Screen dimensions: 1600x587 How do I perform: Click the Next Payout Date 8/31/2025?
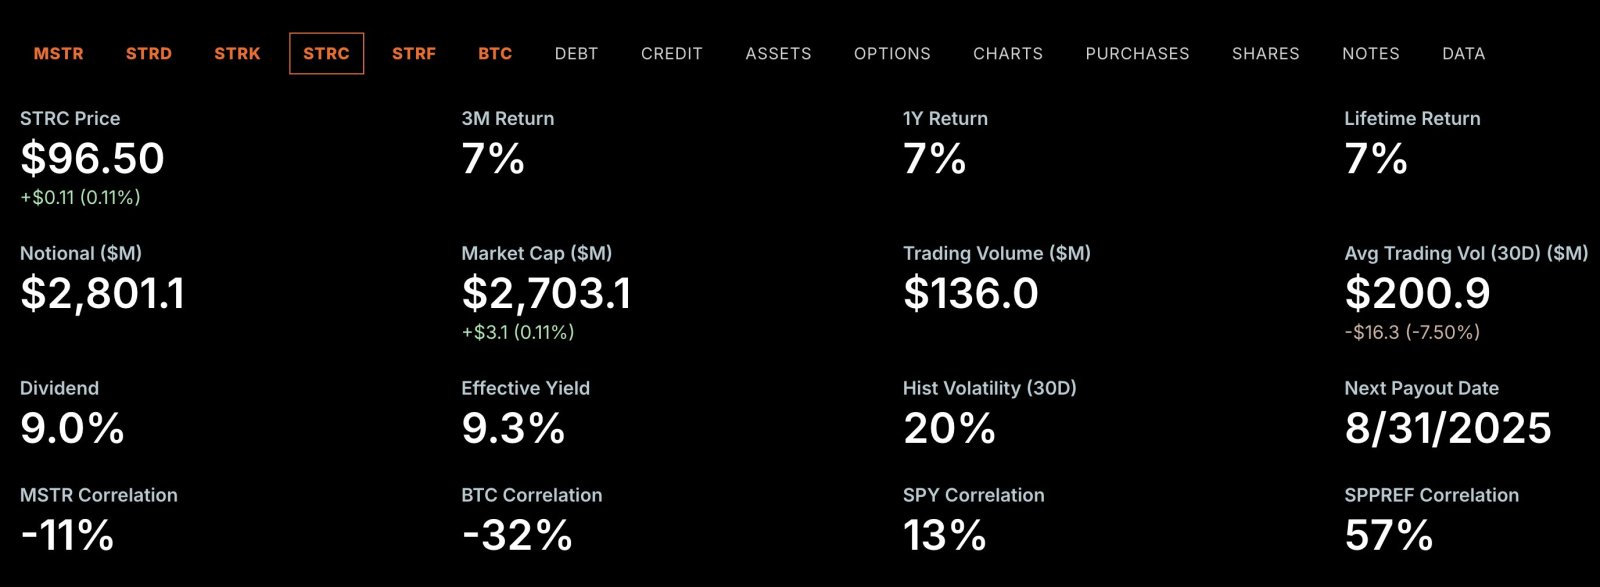[1448, 429]
